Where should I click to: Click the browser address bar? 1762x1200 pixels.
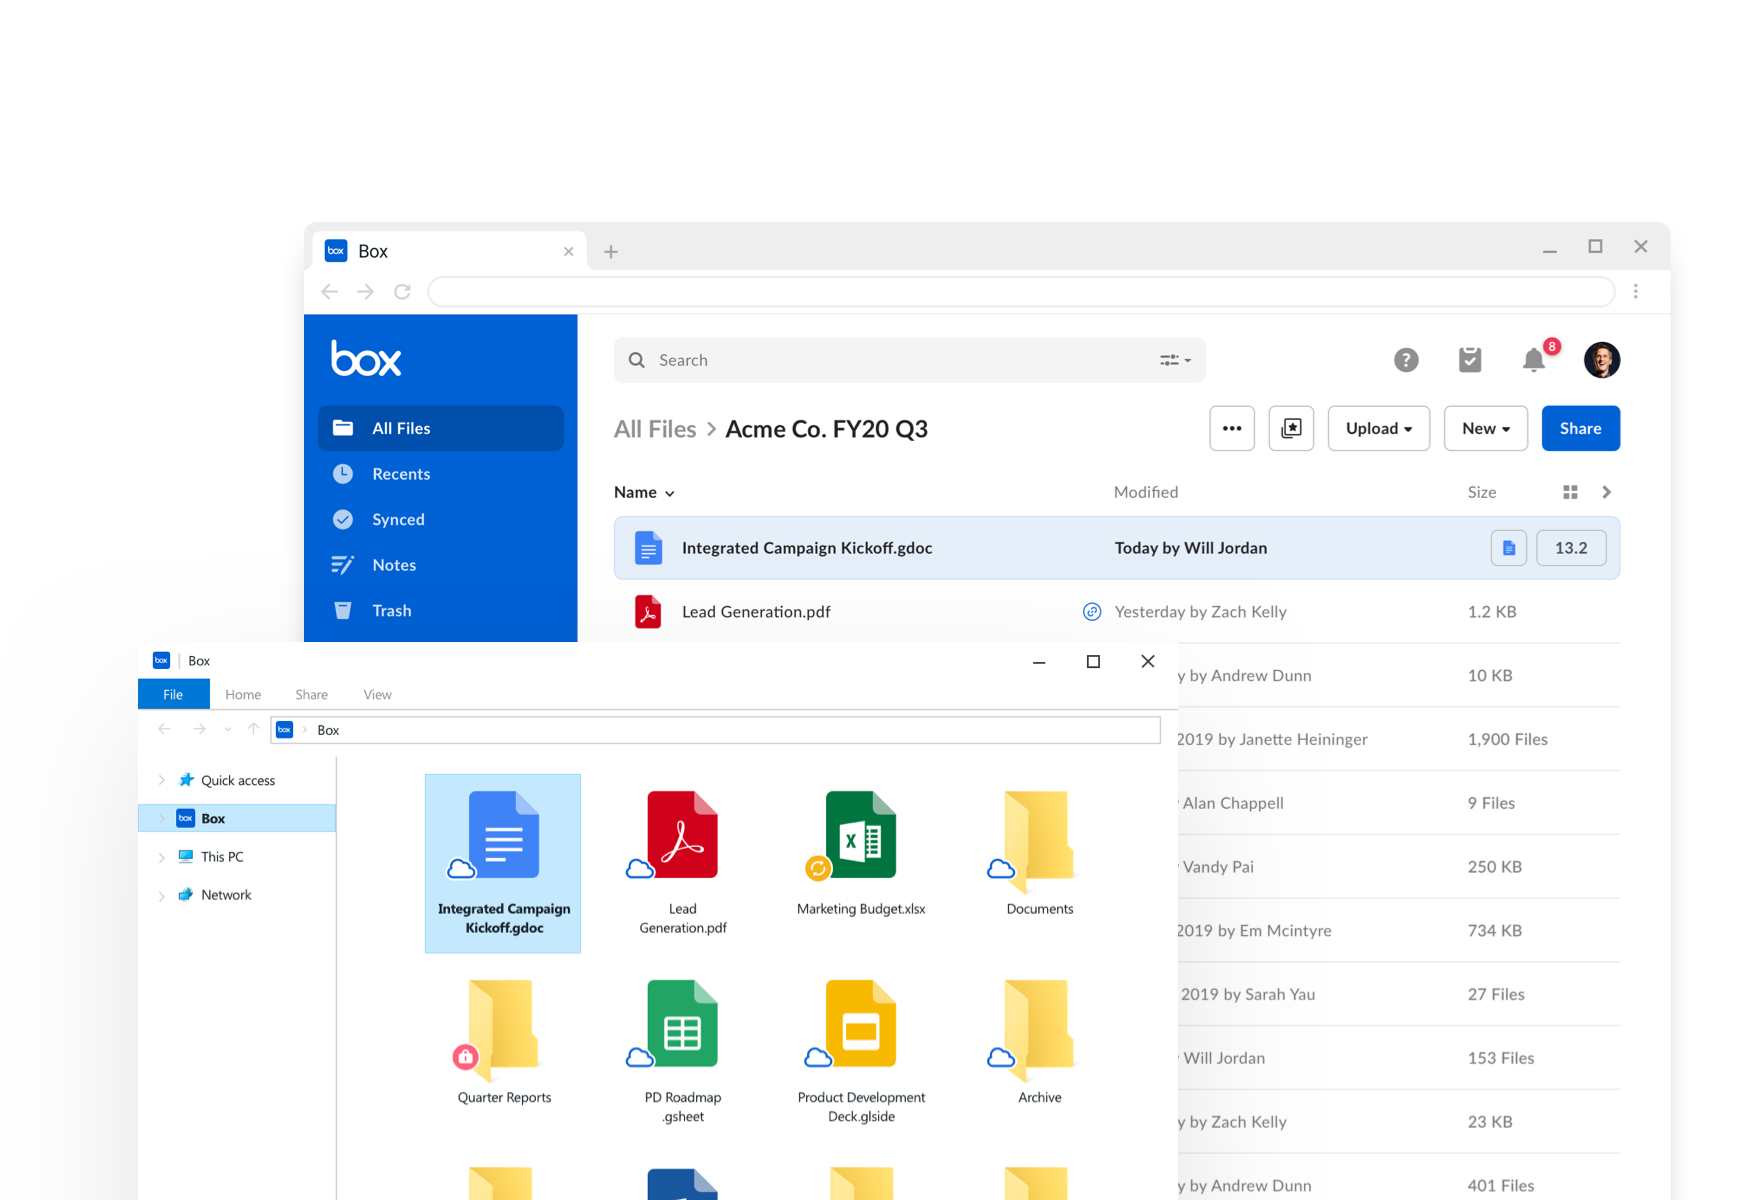pos(1021,291)
